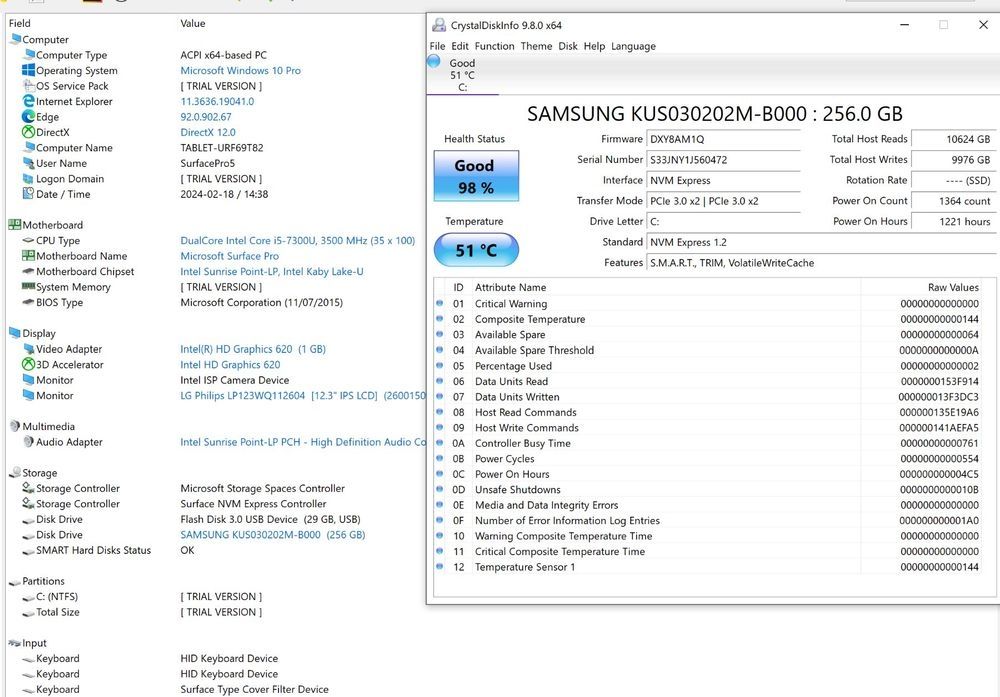Viewport: 1000px width, 697px height.
Task: Open the Theme menu
Action: (x=536, y=46)
